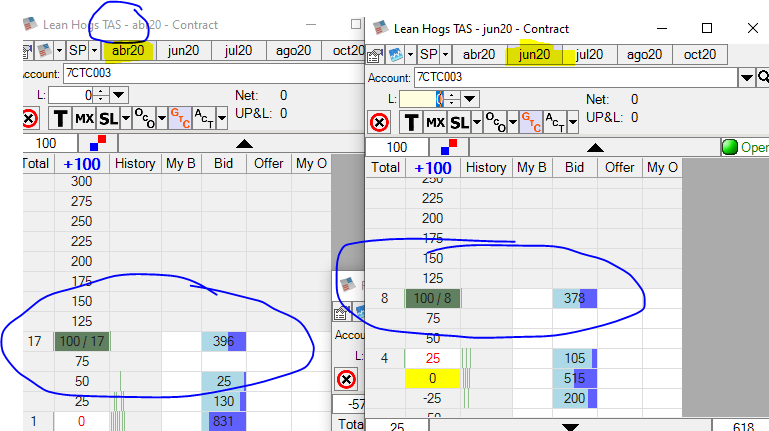Click the 100 / 17 price cell in abr20 window
This screenshot has width=769, height=431.
point(82,341)
